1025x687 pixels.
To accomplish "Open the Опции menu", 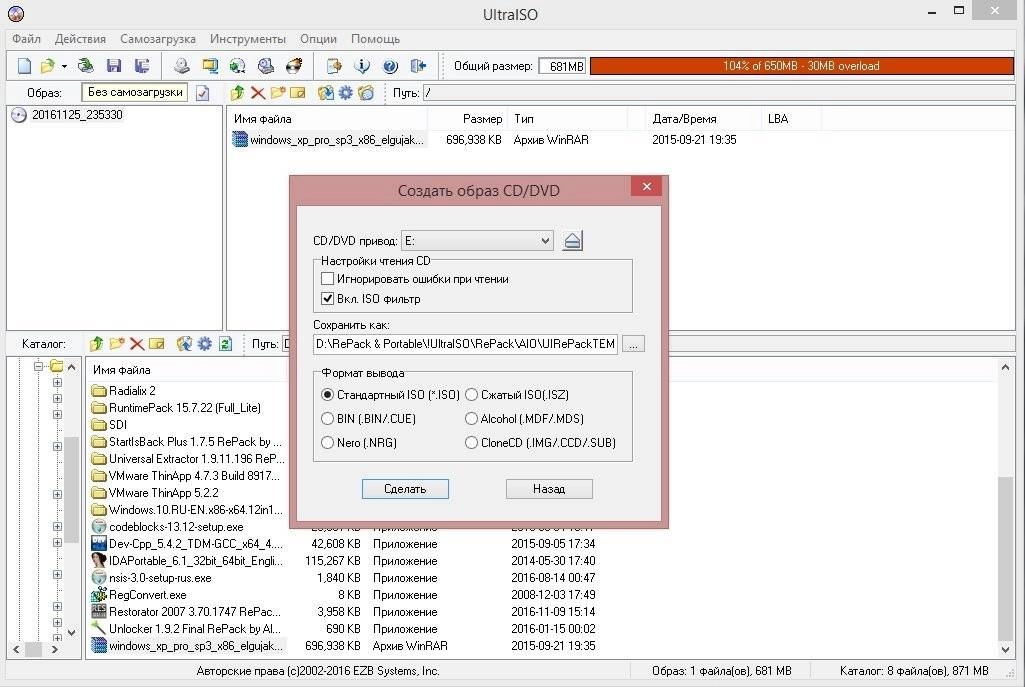I will 318,39.
